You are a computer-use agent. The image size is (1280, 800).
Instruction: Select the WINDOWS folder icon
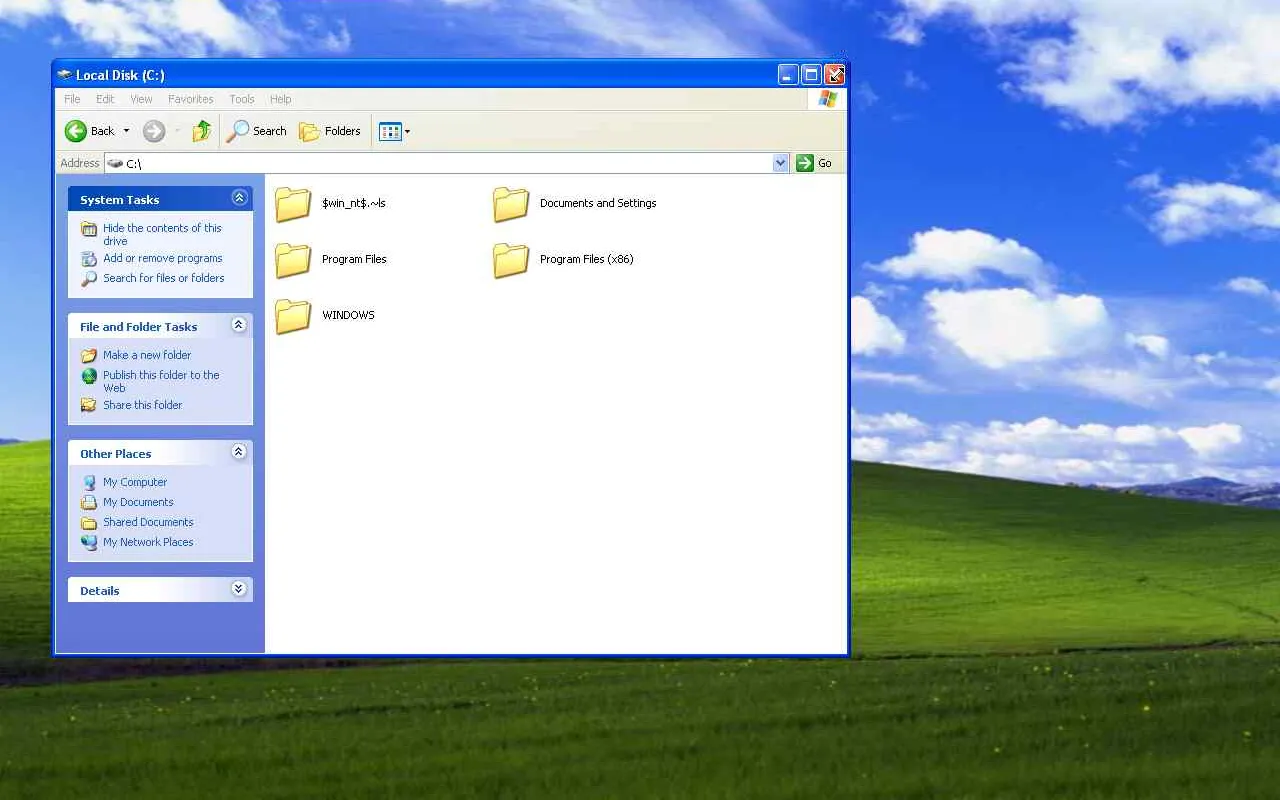pos(293,316)
